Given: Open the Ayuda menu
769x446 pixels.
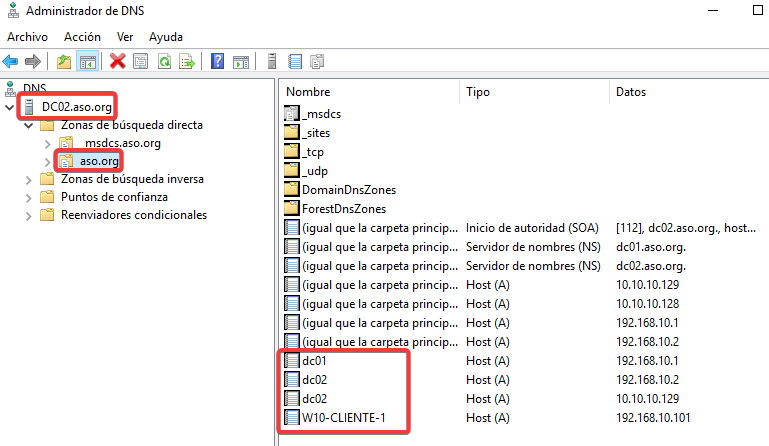Looking at the screenshot, I should point(166,36).
